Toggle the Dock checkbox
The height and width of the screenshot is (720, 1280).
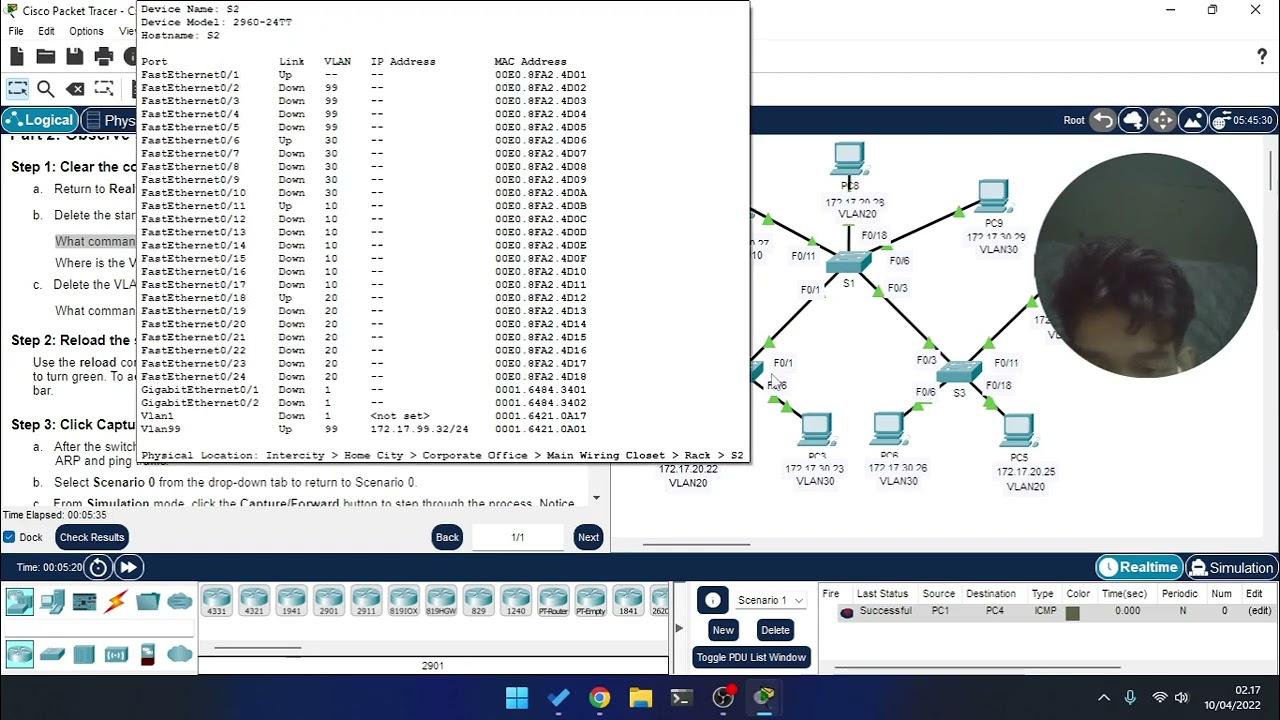(x=9, y=537)
